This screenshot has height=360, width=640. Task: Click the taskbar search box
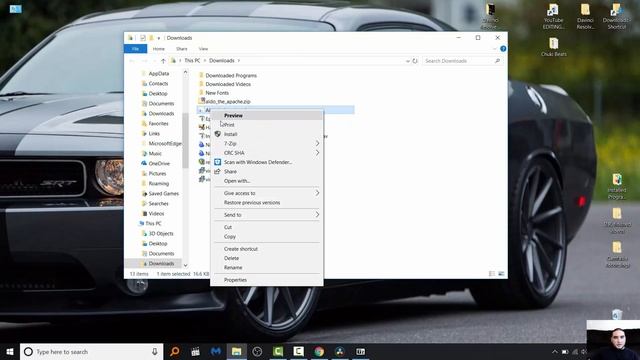tap(91, 351)
